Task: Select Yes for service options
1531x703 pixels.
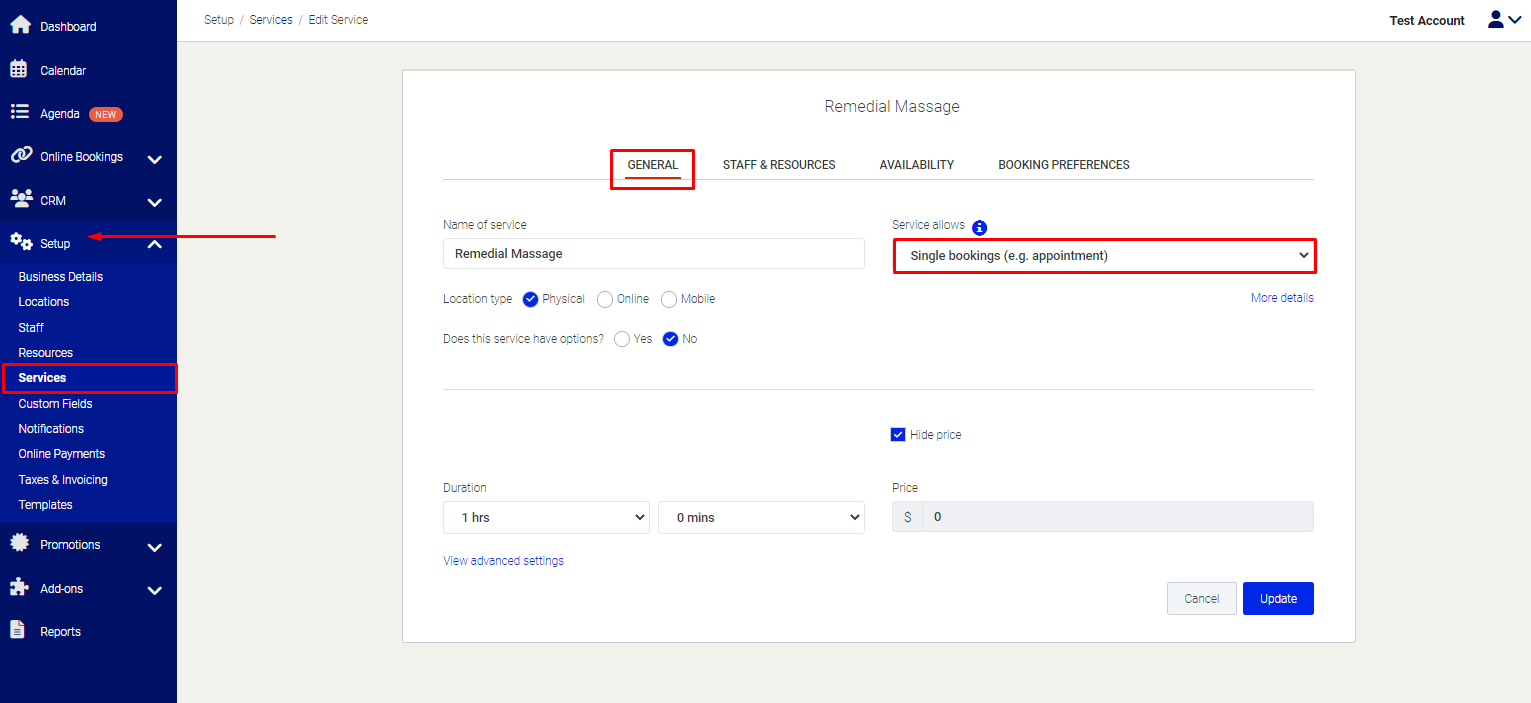Action: tap(622, 339)
